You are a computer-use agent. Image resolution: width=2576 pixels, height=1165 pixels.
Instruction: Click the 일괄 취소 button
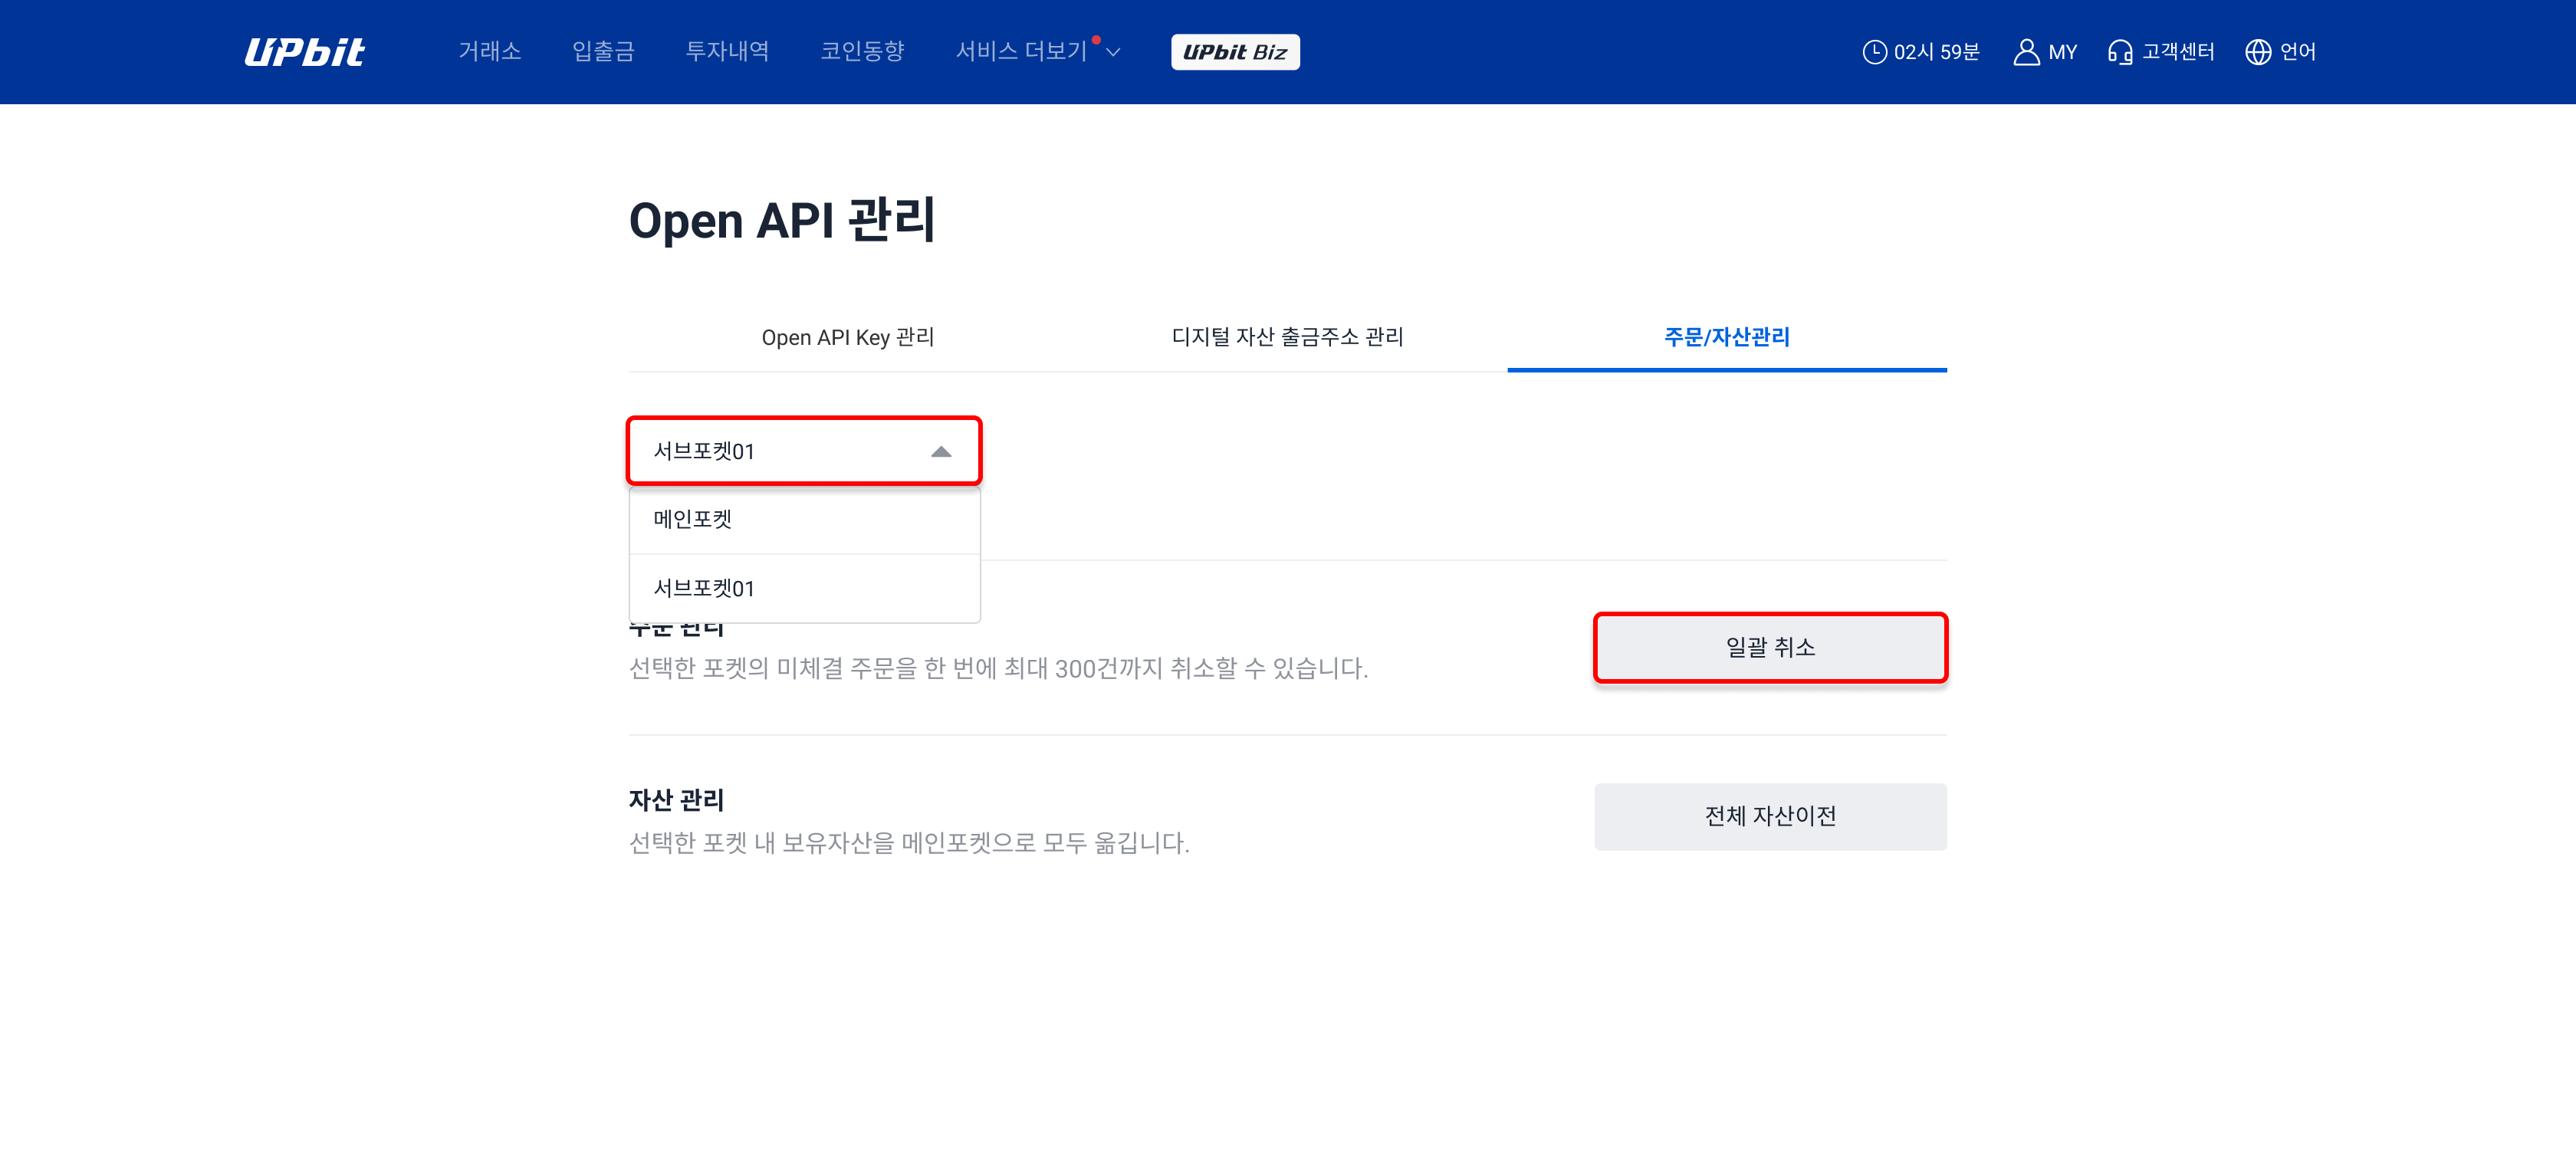[x=1770, y=648]
